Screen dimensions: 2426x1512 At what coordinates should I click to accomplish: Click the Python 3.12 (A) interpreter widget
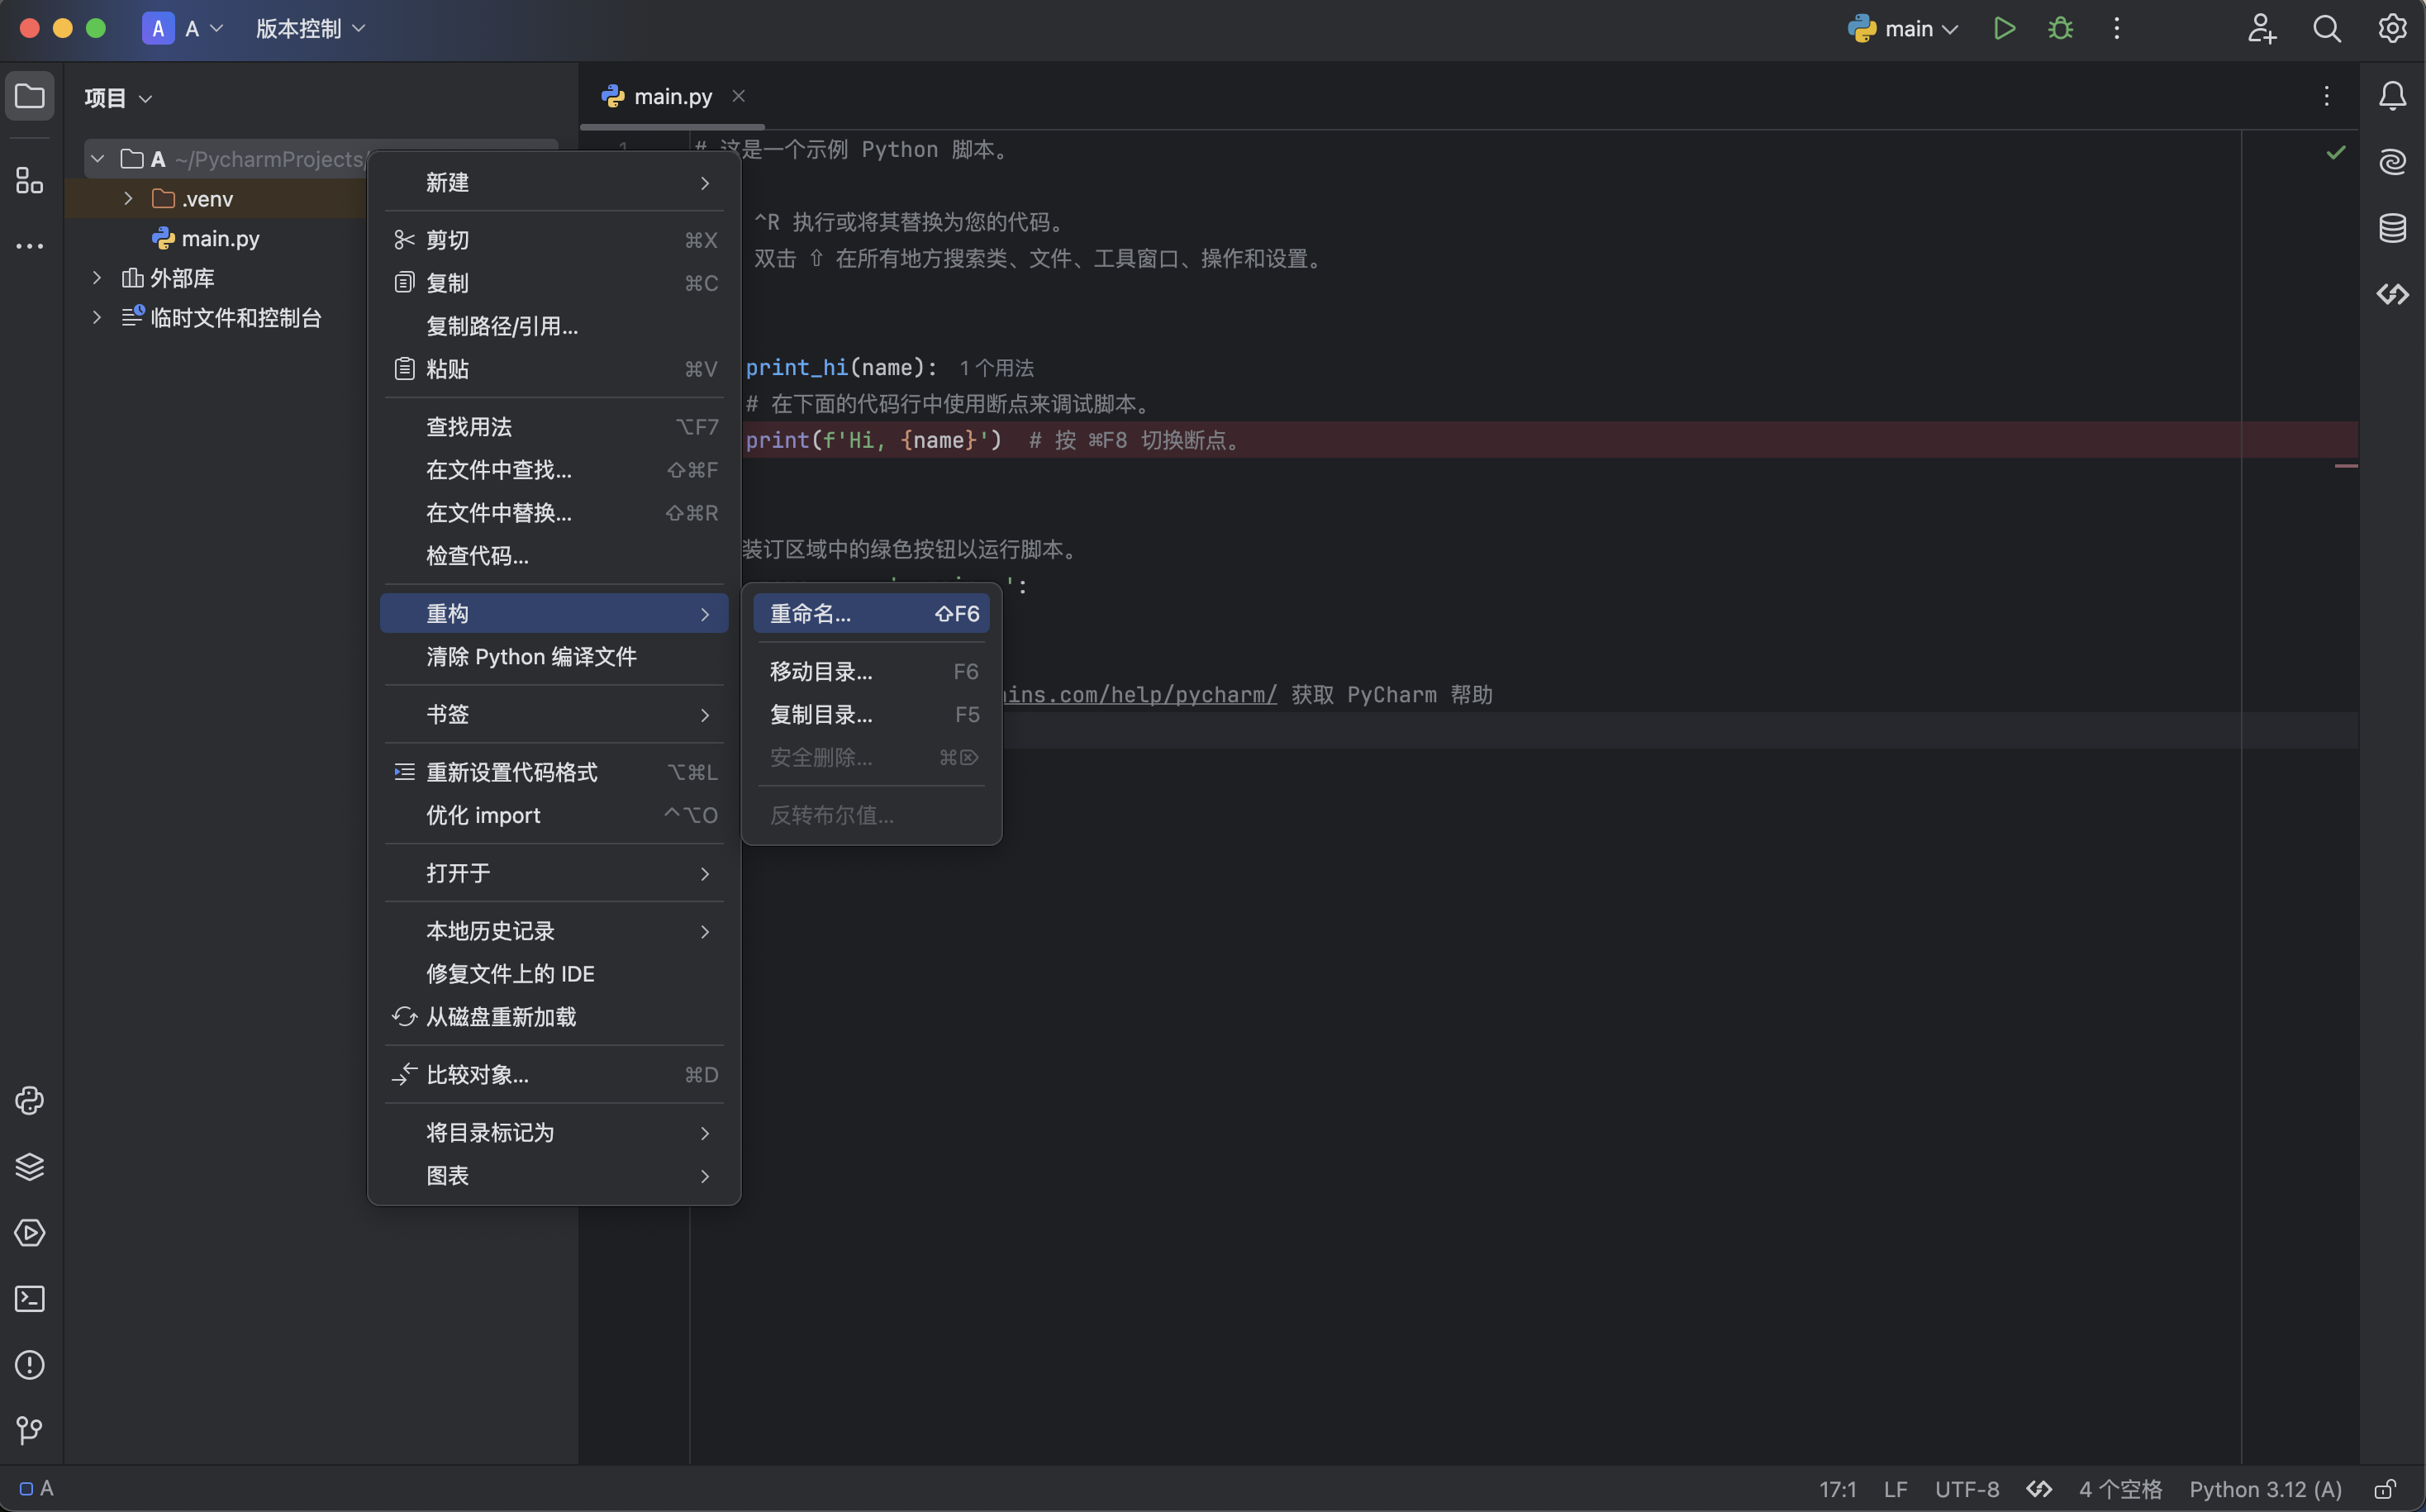2265,1489
